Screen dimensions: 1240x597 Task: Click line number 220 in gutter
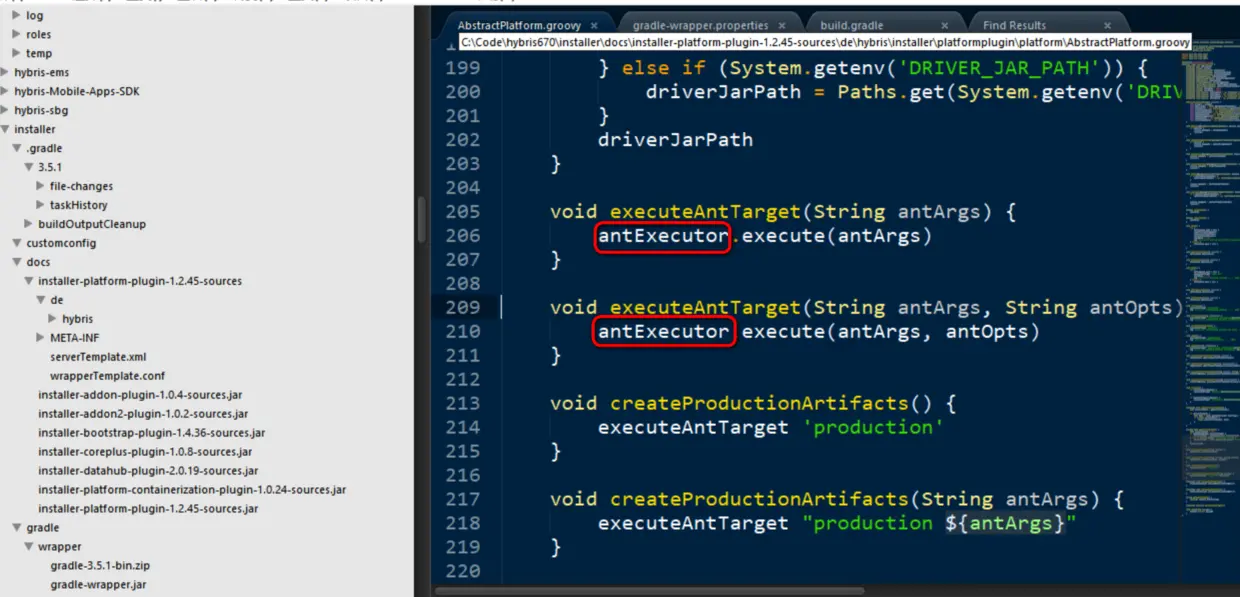tap(462, 572)
